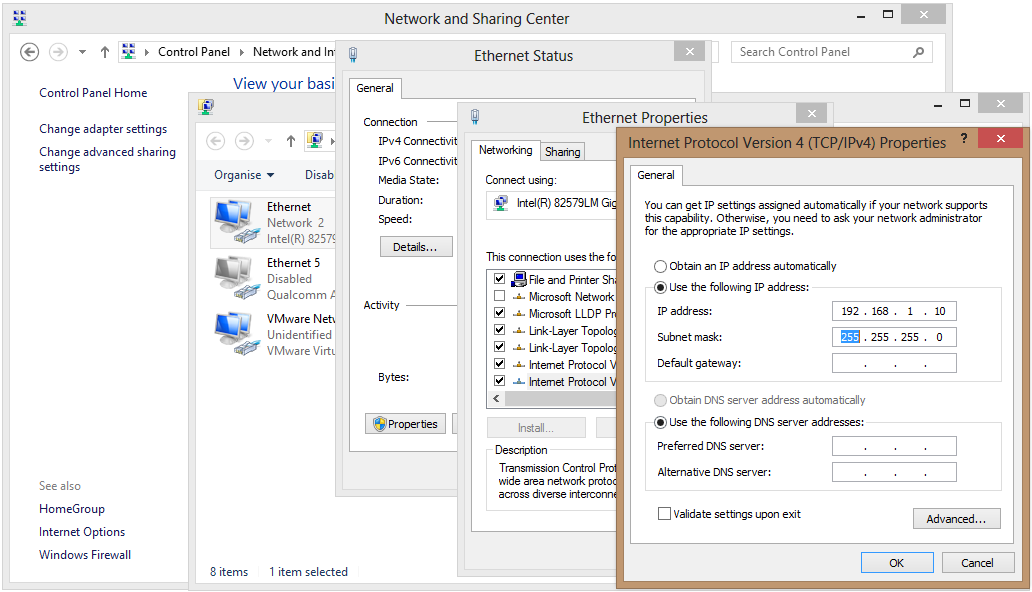Select General tab in Ethernet Status
Image resolution: width=1032 pixels, height=592 pixels.
pos(375,88)
